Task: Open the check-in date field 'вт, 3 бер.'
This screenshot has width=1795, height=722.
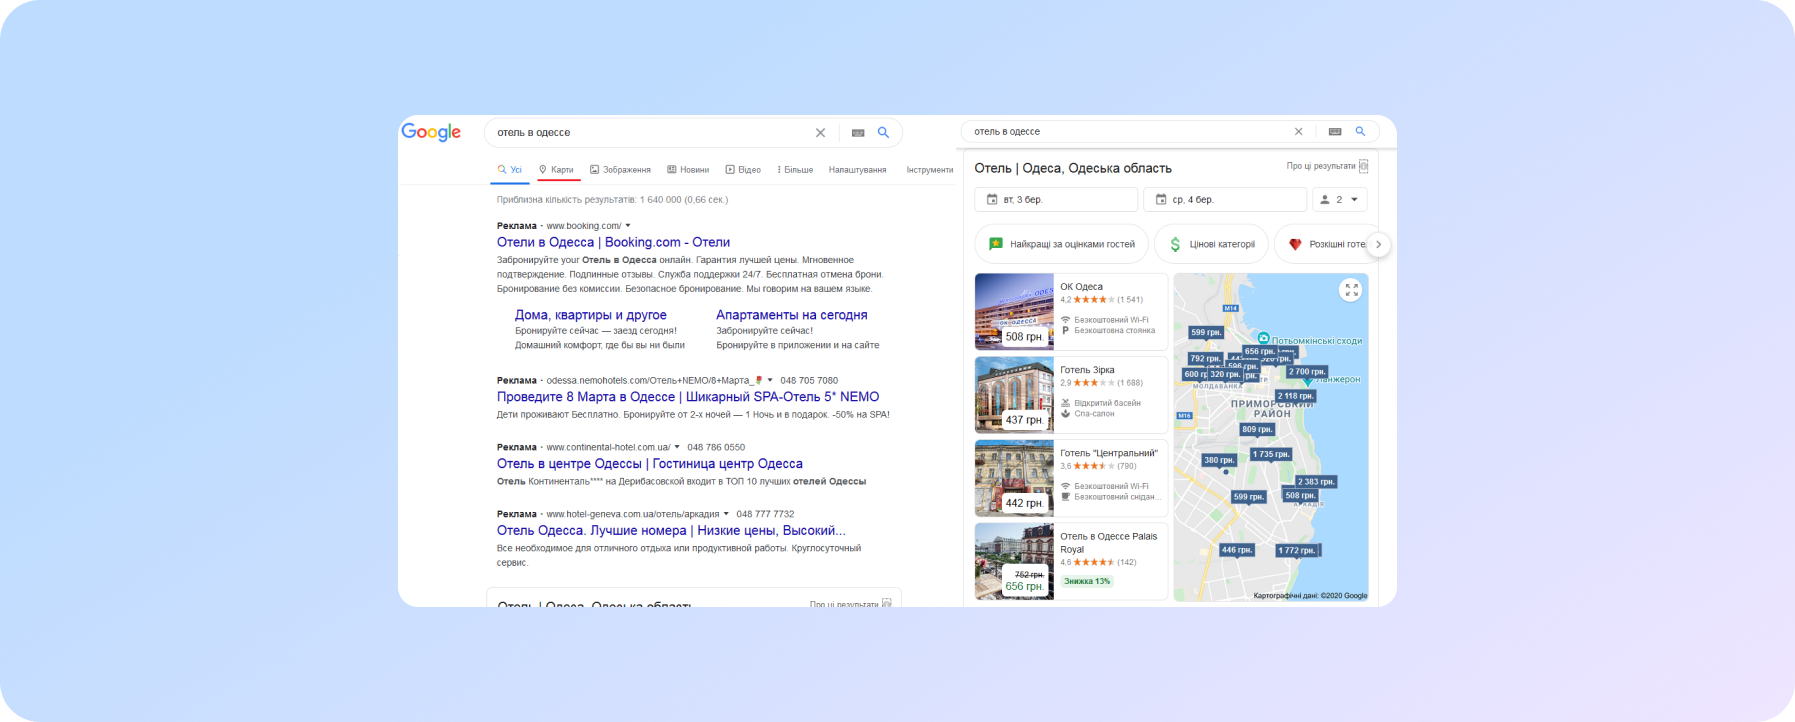Action: [1056, 199]
